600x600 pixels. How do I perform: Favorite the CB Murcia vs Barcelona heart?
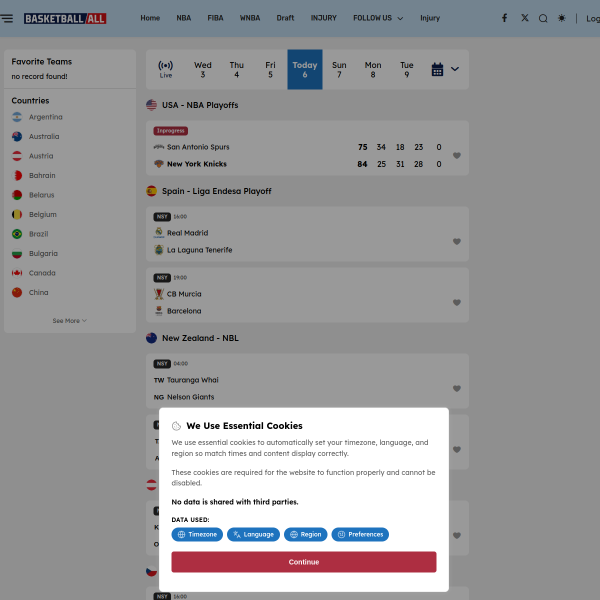pos(457,302)
